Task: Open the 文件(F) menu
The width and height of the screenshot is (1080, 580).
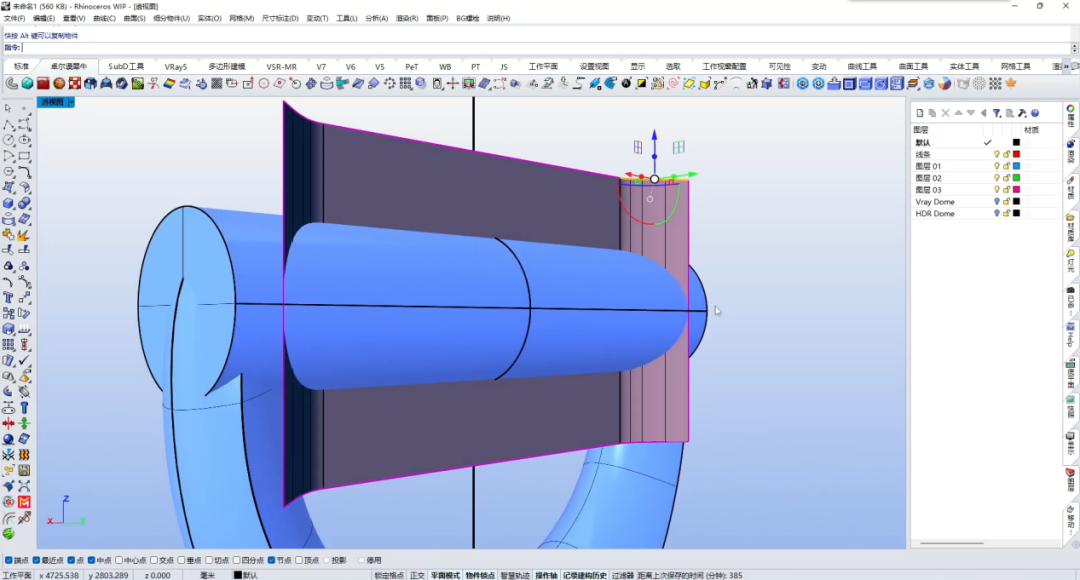Action: click(14, 19)
